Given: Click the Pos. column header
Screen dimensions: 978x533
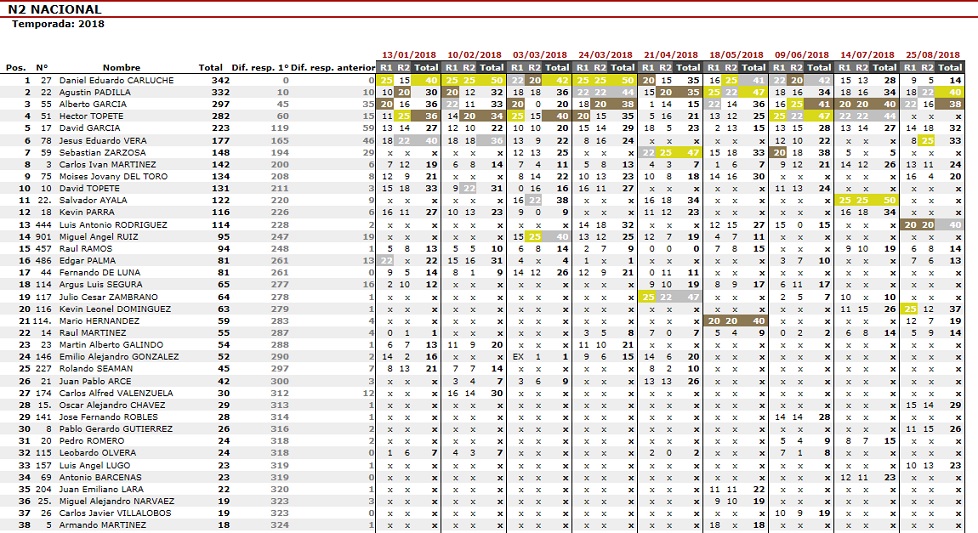Looking at the screenshot, I should [16, 68].
